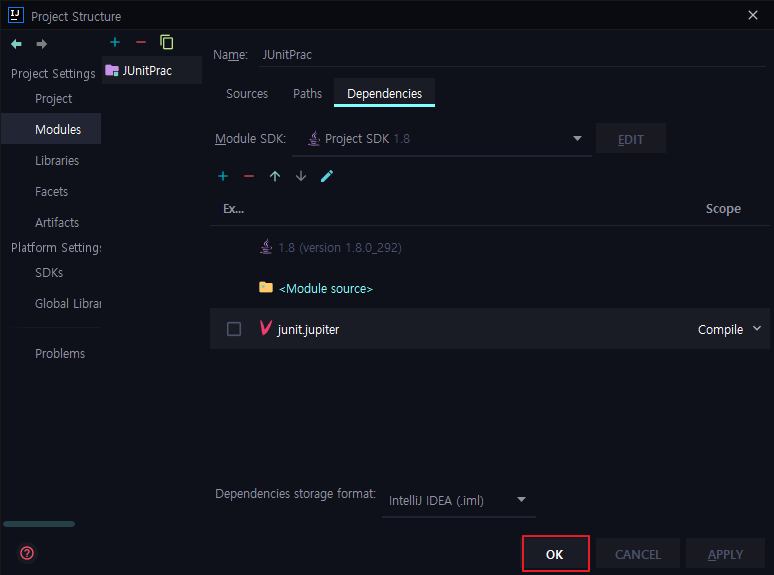774x575 pixels.
Task: Click the Java SDK icon in the 1.8 row
Action: pos(266,246)
